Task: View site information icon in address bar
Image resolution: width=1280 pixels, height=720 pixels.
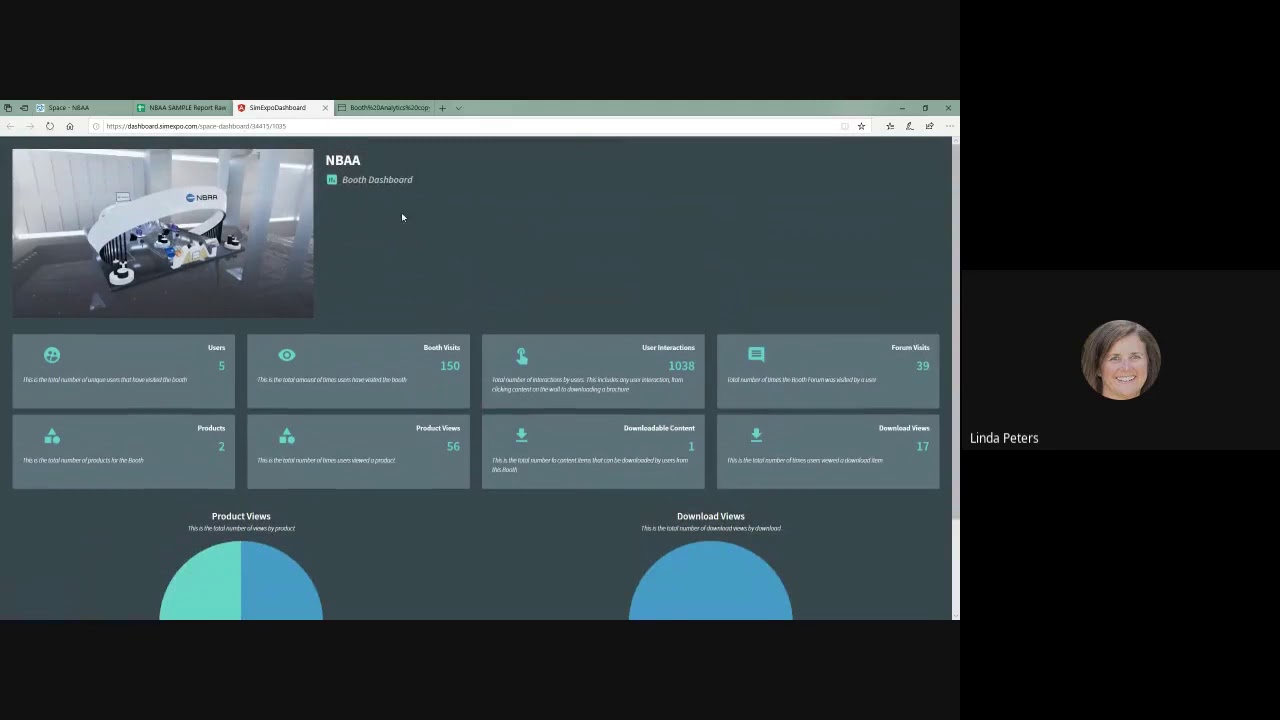Action: pyautogui.click(x=96, y=126)
